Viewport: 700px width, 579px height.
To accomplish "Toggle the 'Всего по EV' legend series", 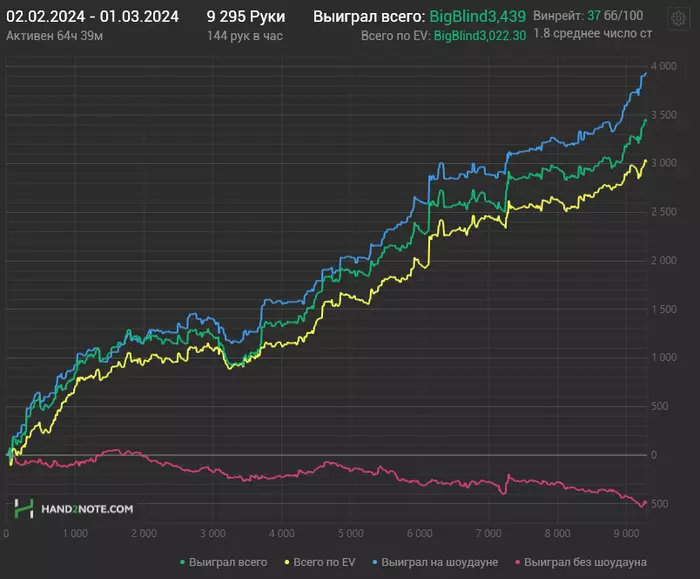I will [320, 562].
